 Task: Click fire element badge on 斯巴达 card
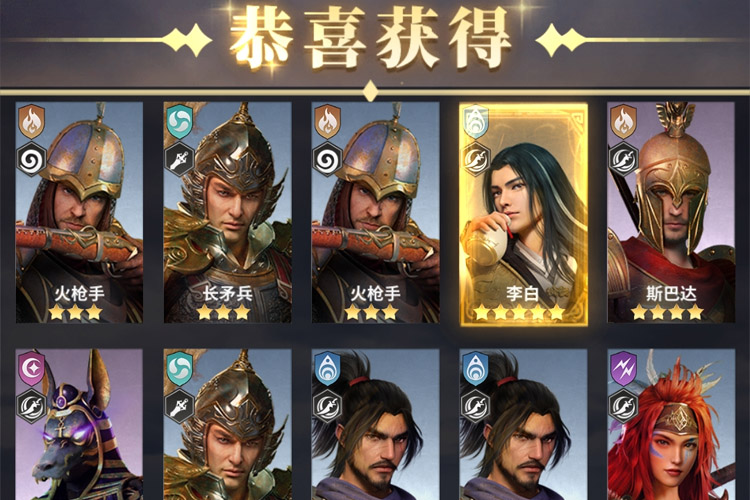point(624,122)
